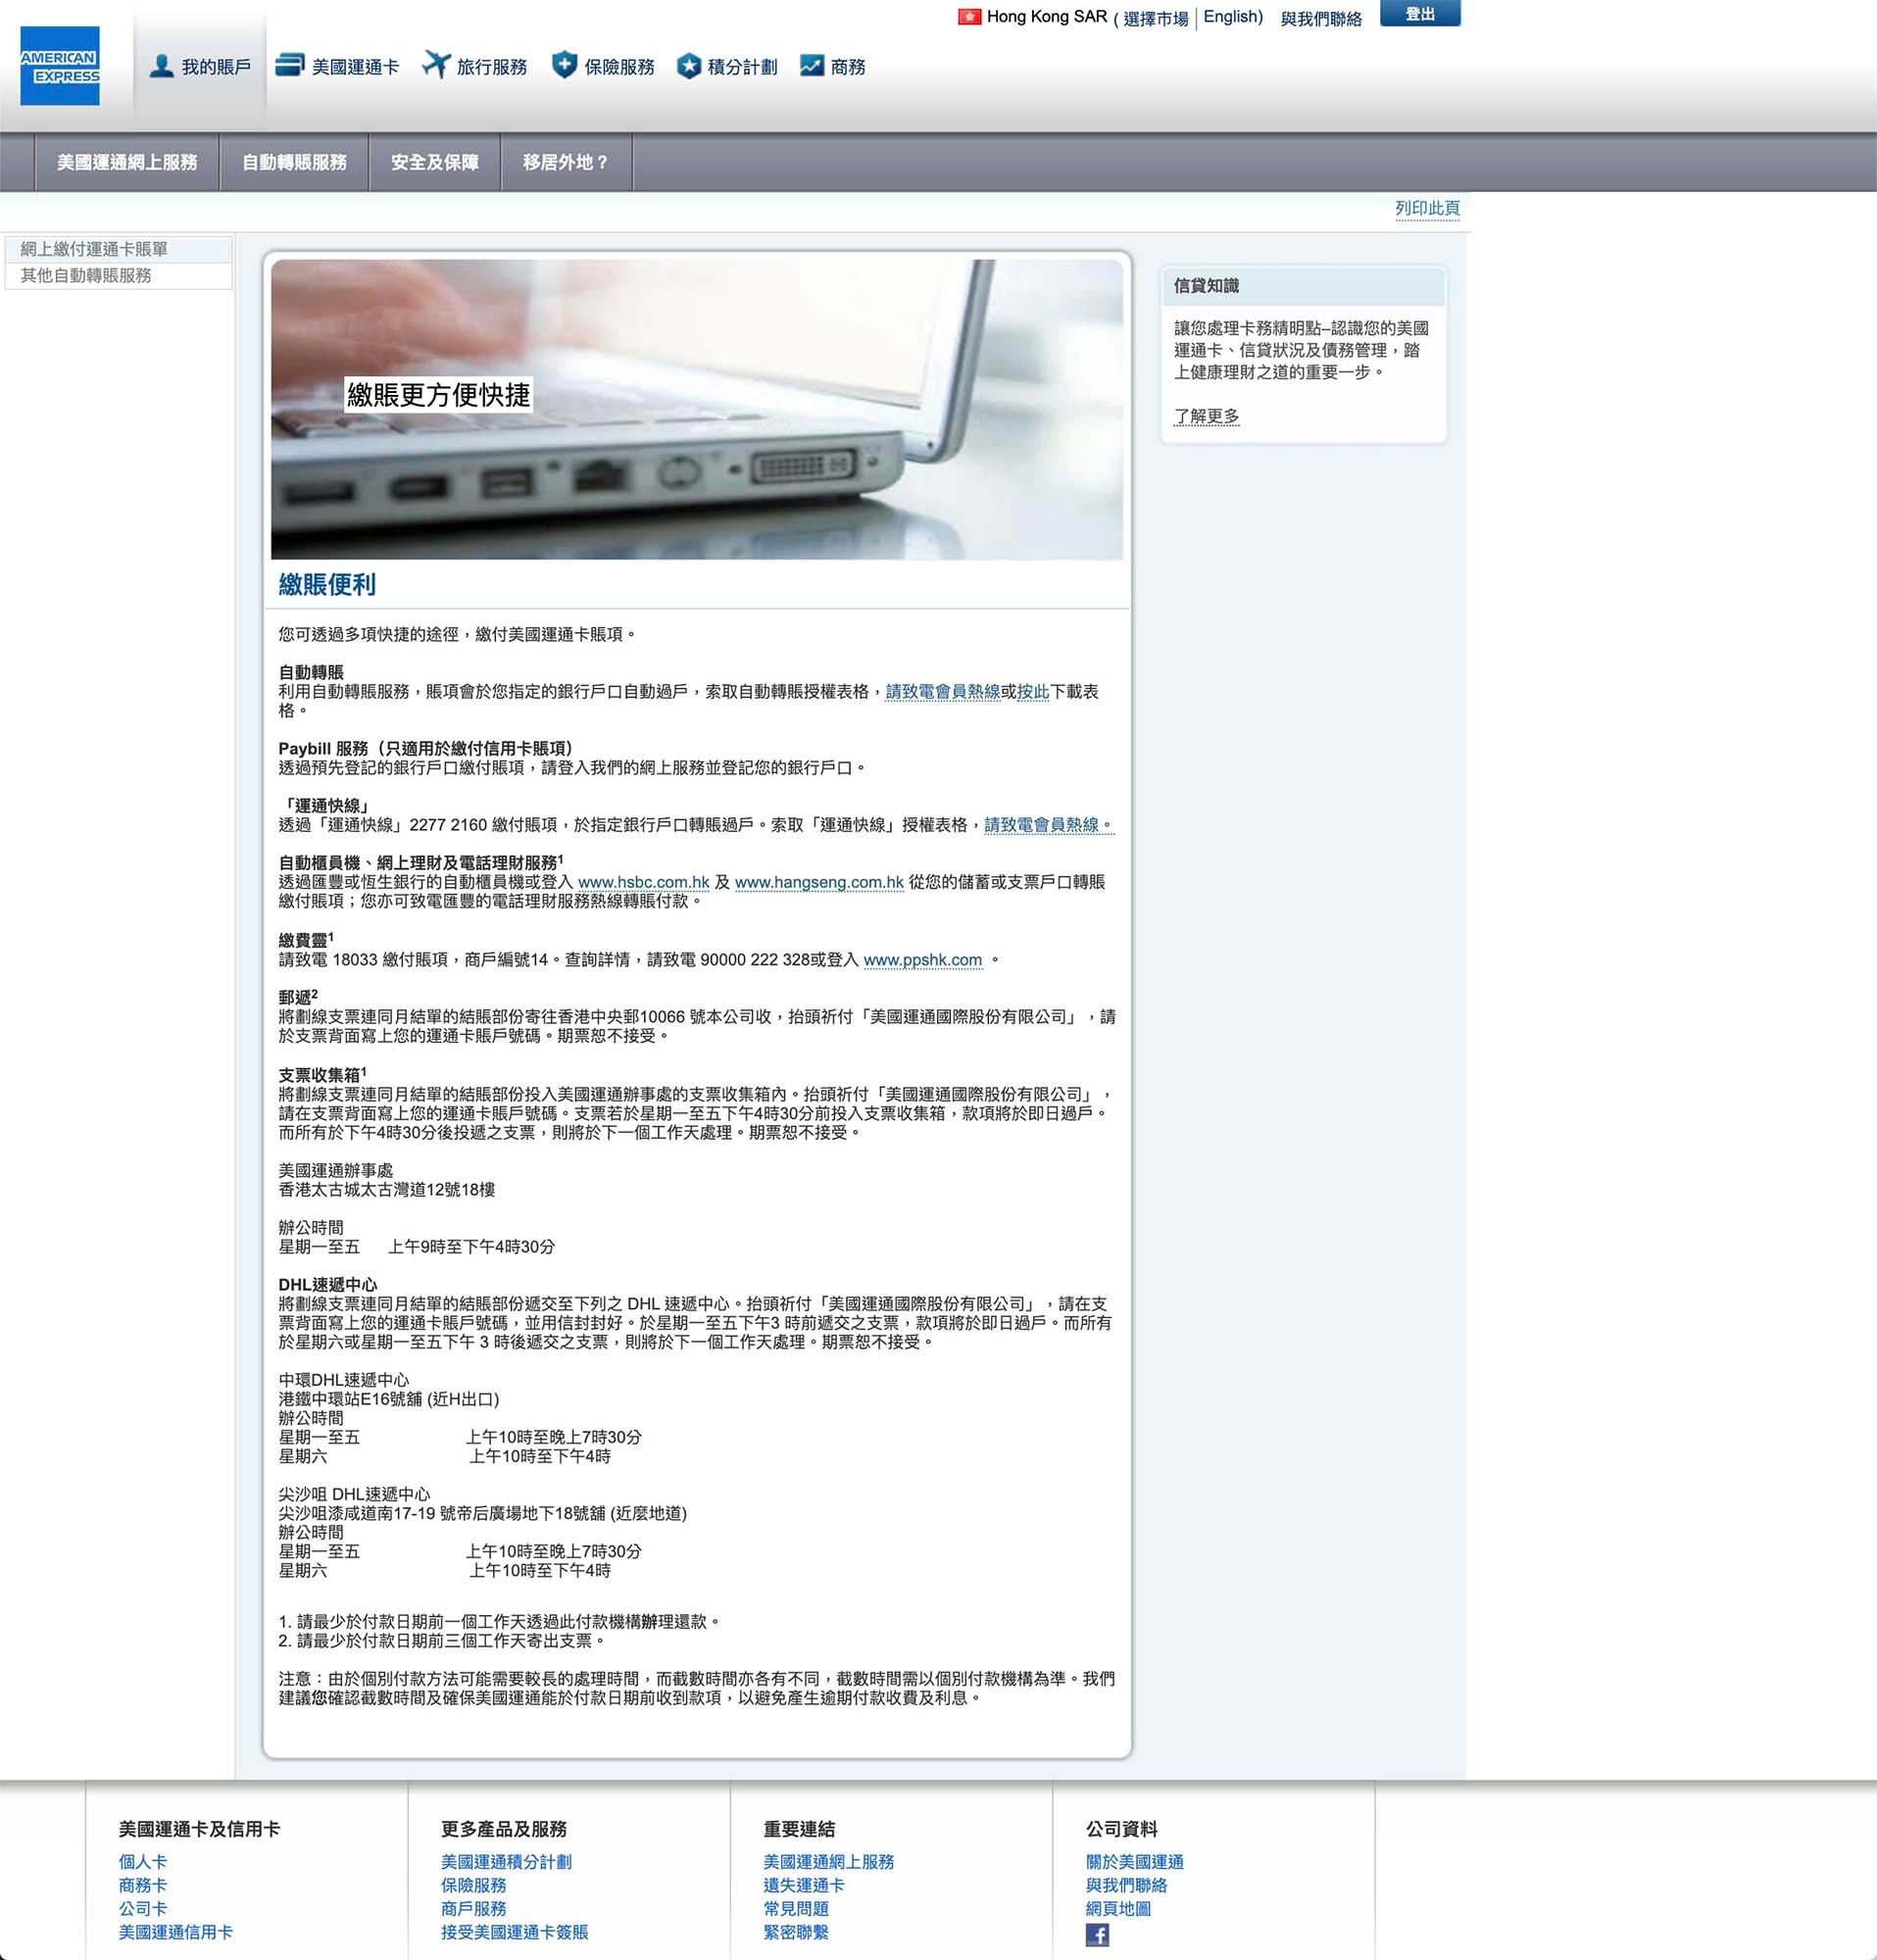Image resolution: width=1877 pixels, height=1960 pixels.
Task: Click the Hong Kong flag icon
Action: point(968,17)
